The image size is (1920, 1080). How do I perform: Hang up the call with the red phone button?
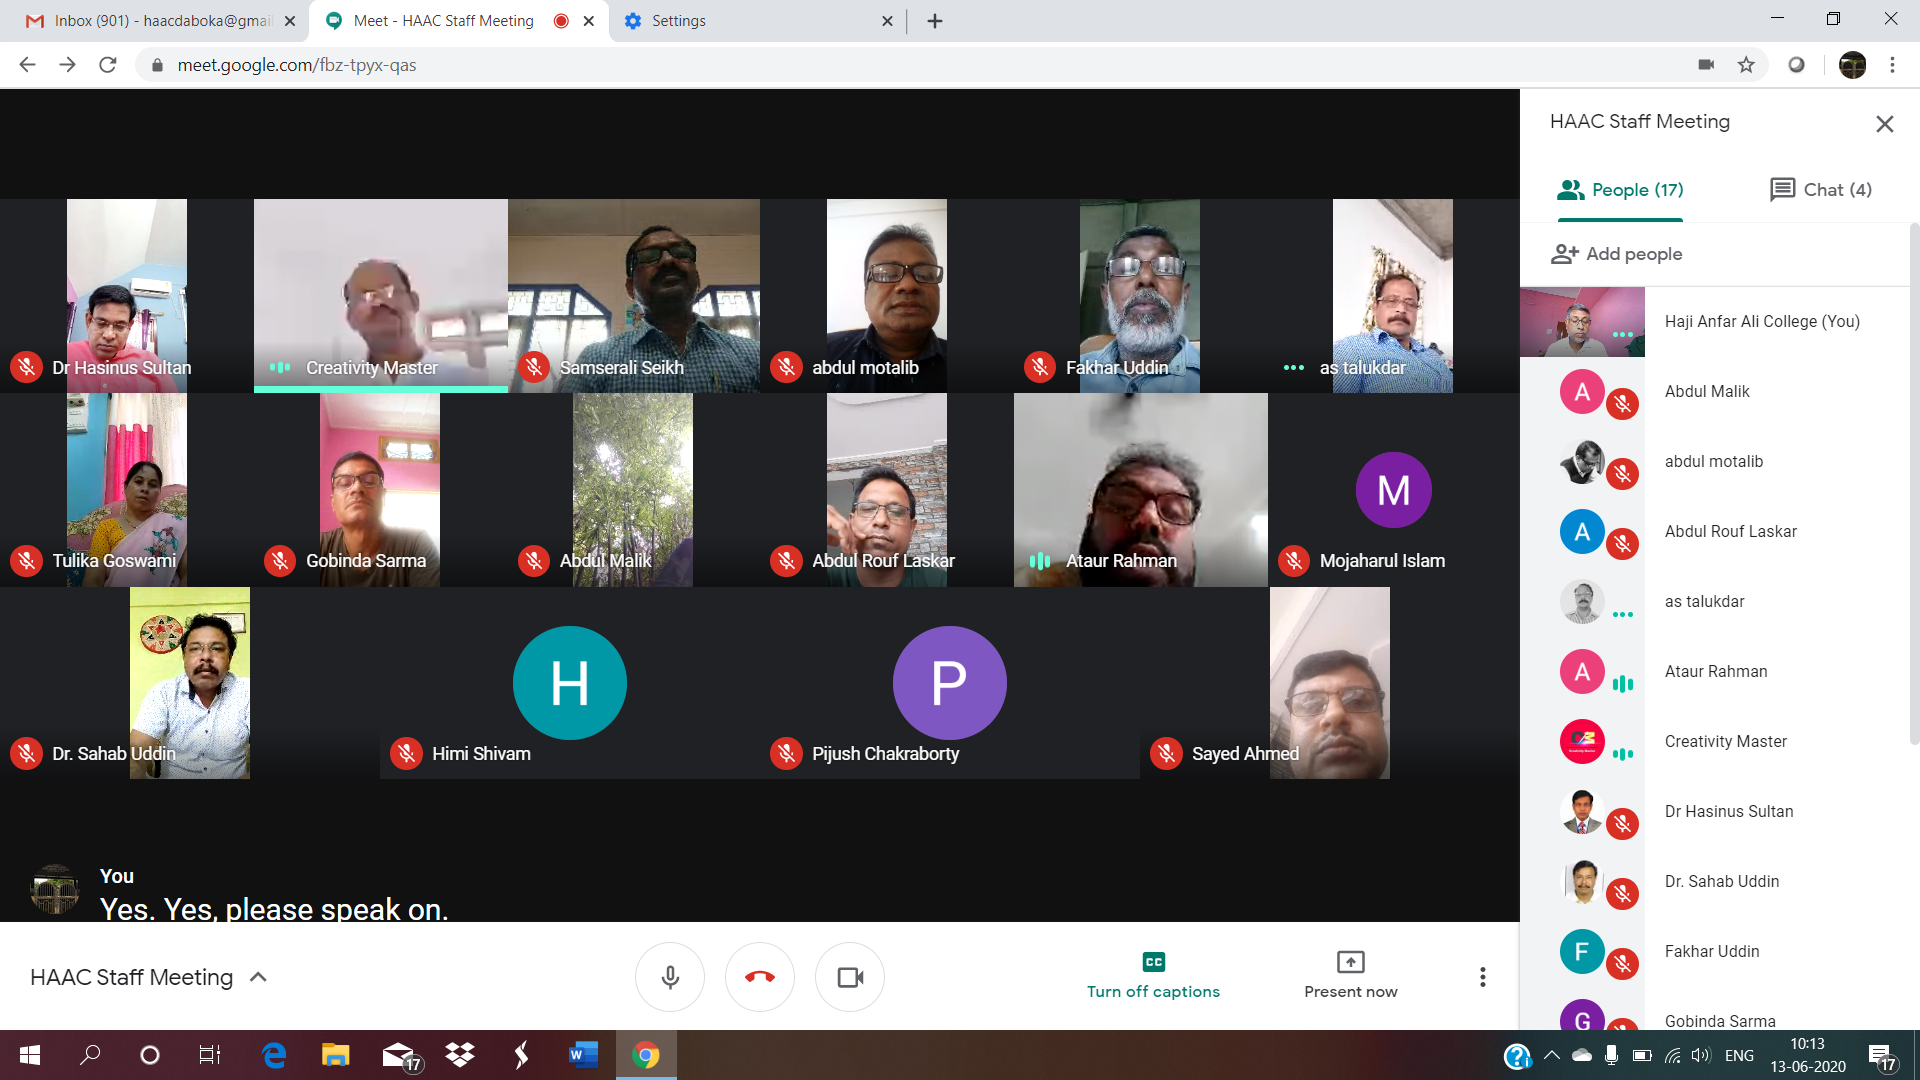click(760, 977)
